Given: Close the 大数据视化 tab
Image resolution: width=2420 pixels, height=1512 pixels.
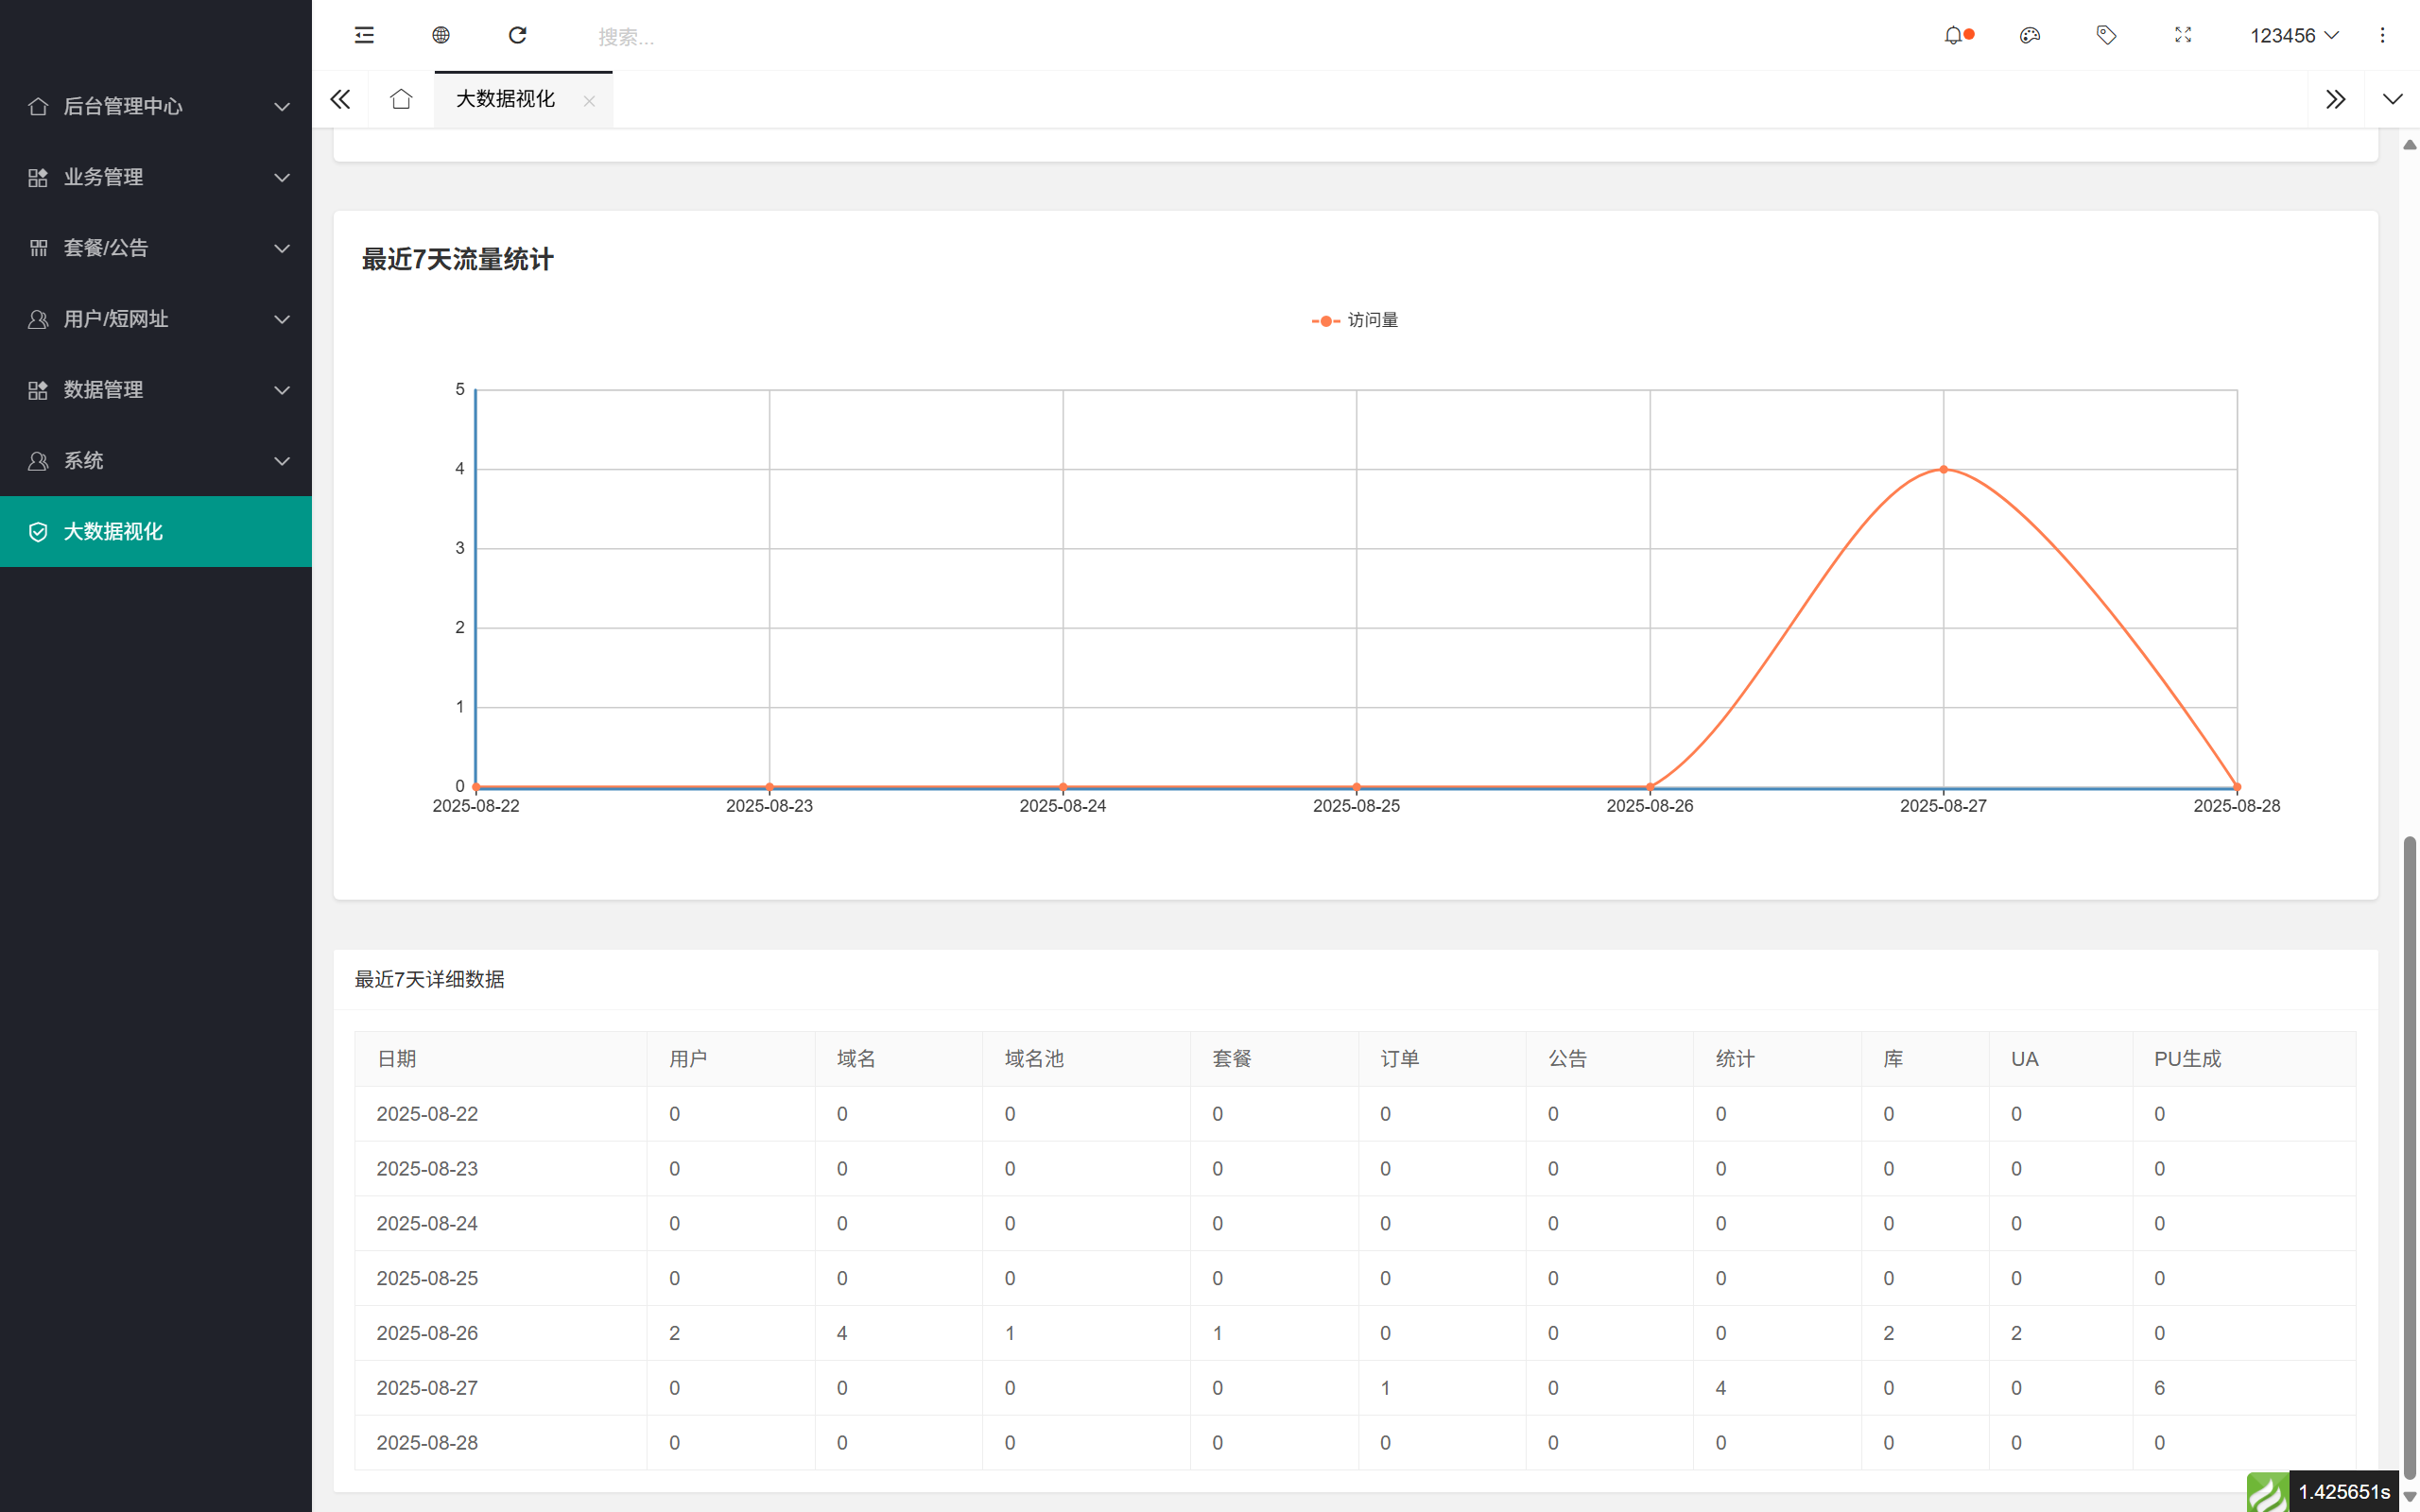Looking at the screenshot, I should [589, 101].
